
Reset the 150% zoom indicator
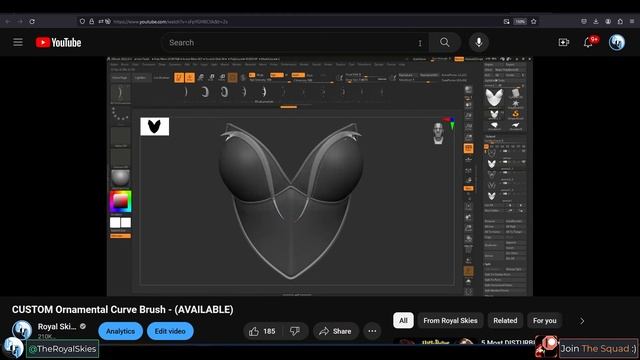[x=520, y=21]
